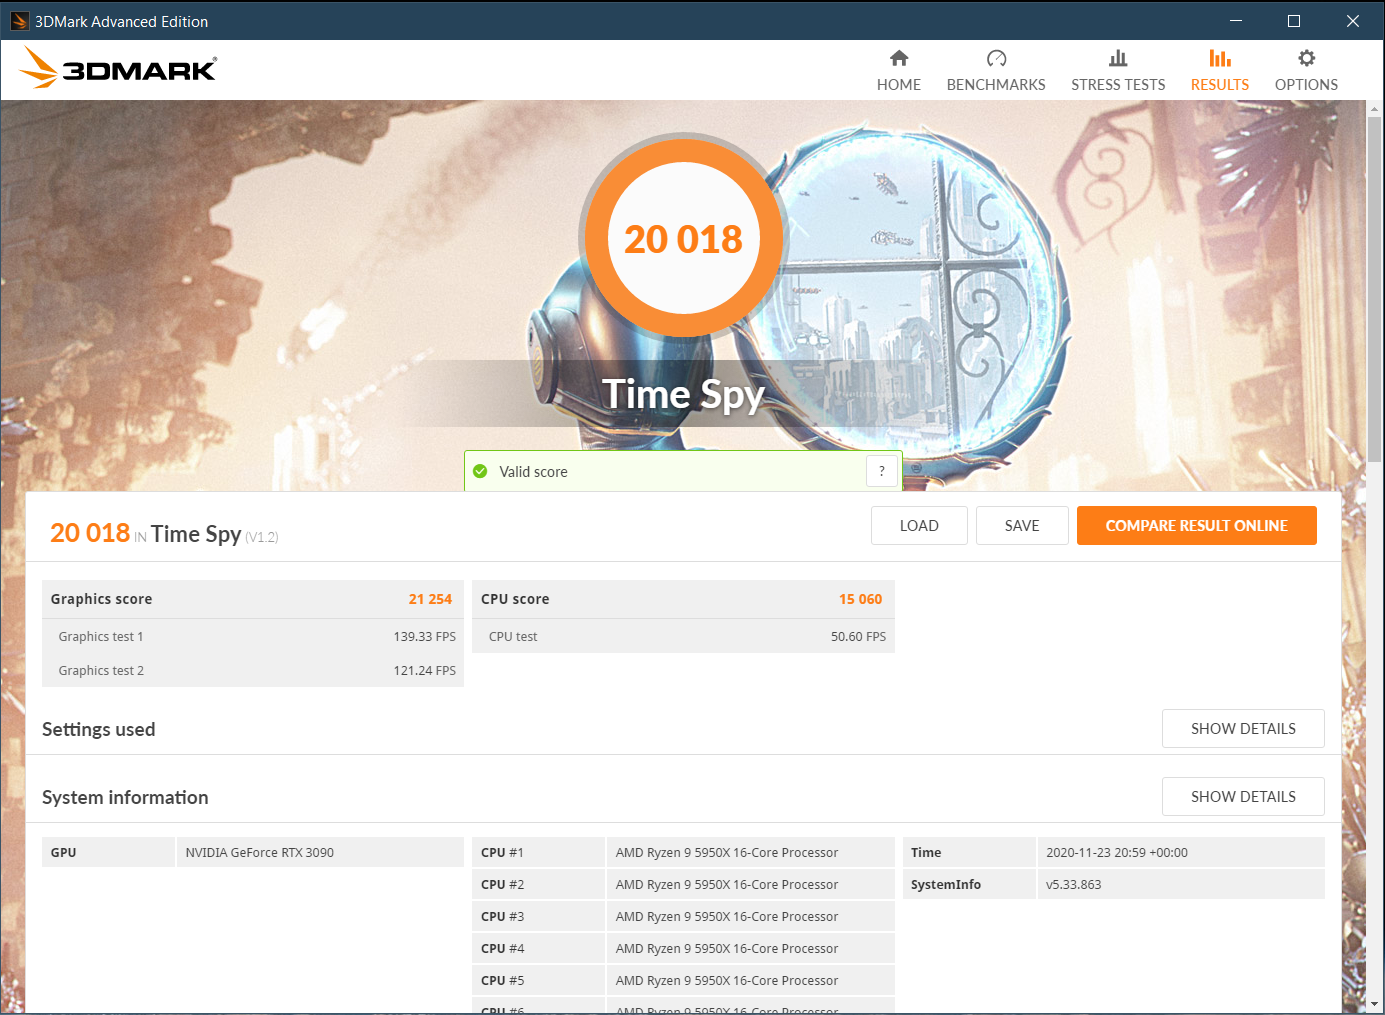Switch to the HOME tab
1385x1015 pixels.
[x=898, y=85]
